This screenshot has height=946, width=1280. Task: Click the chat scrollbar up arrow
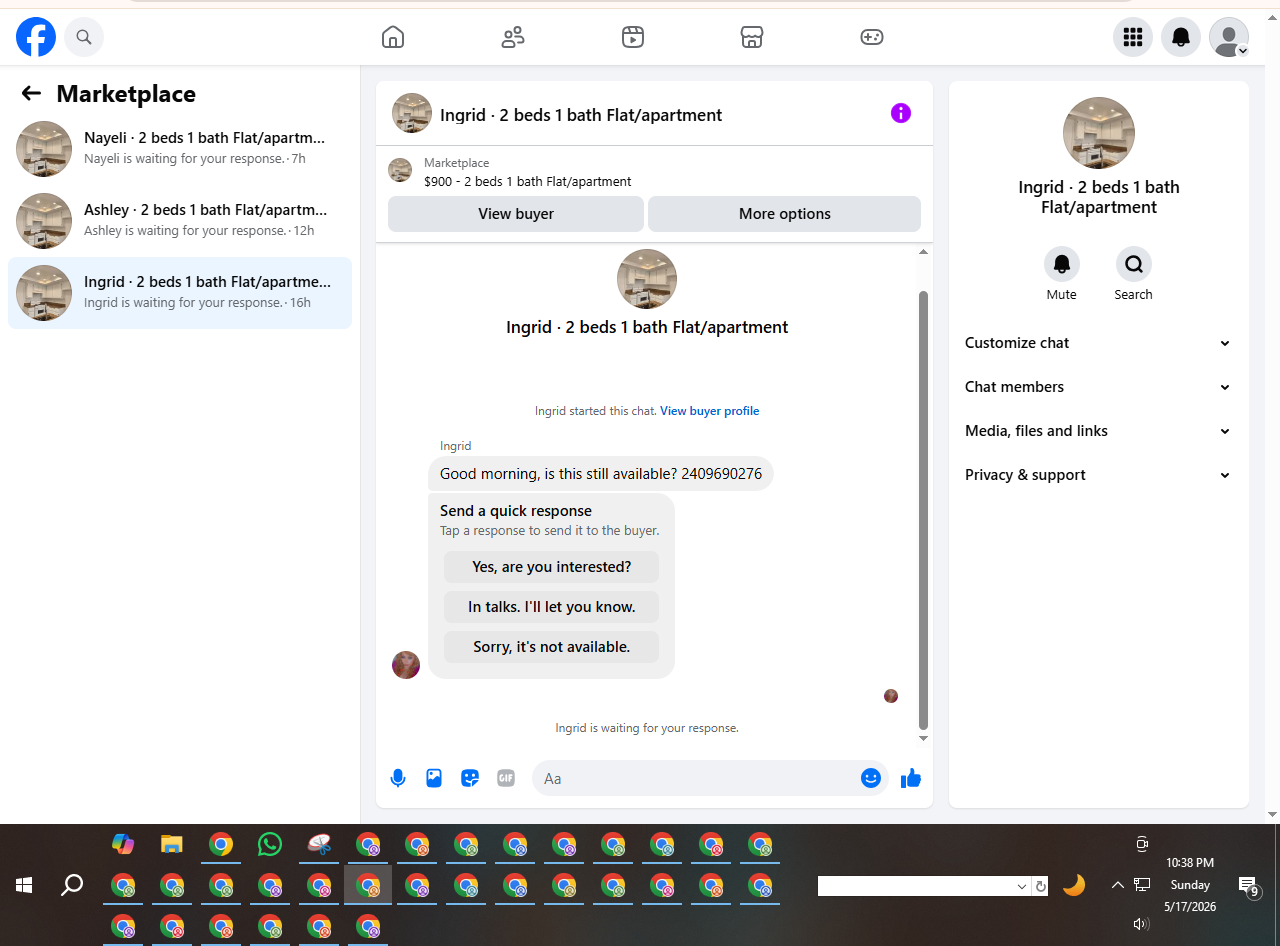point(923,252)
